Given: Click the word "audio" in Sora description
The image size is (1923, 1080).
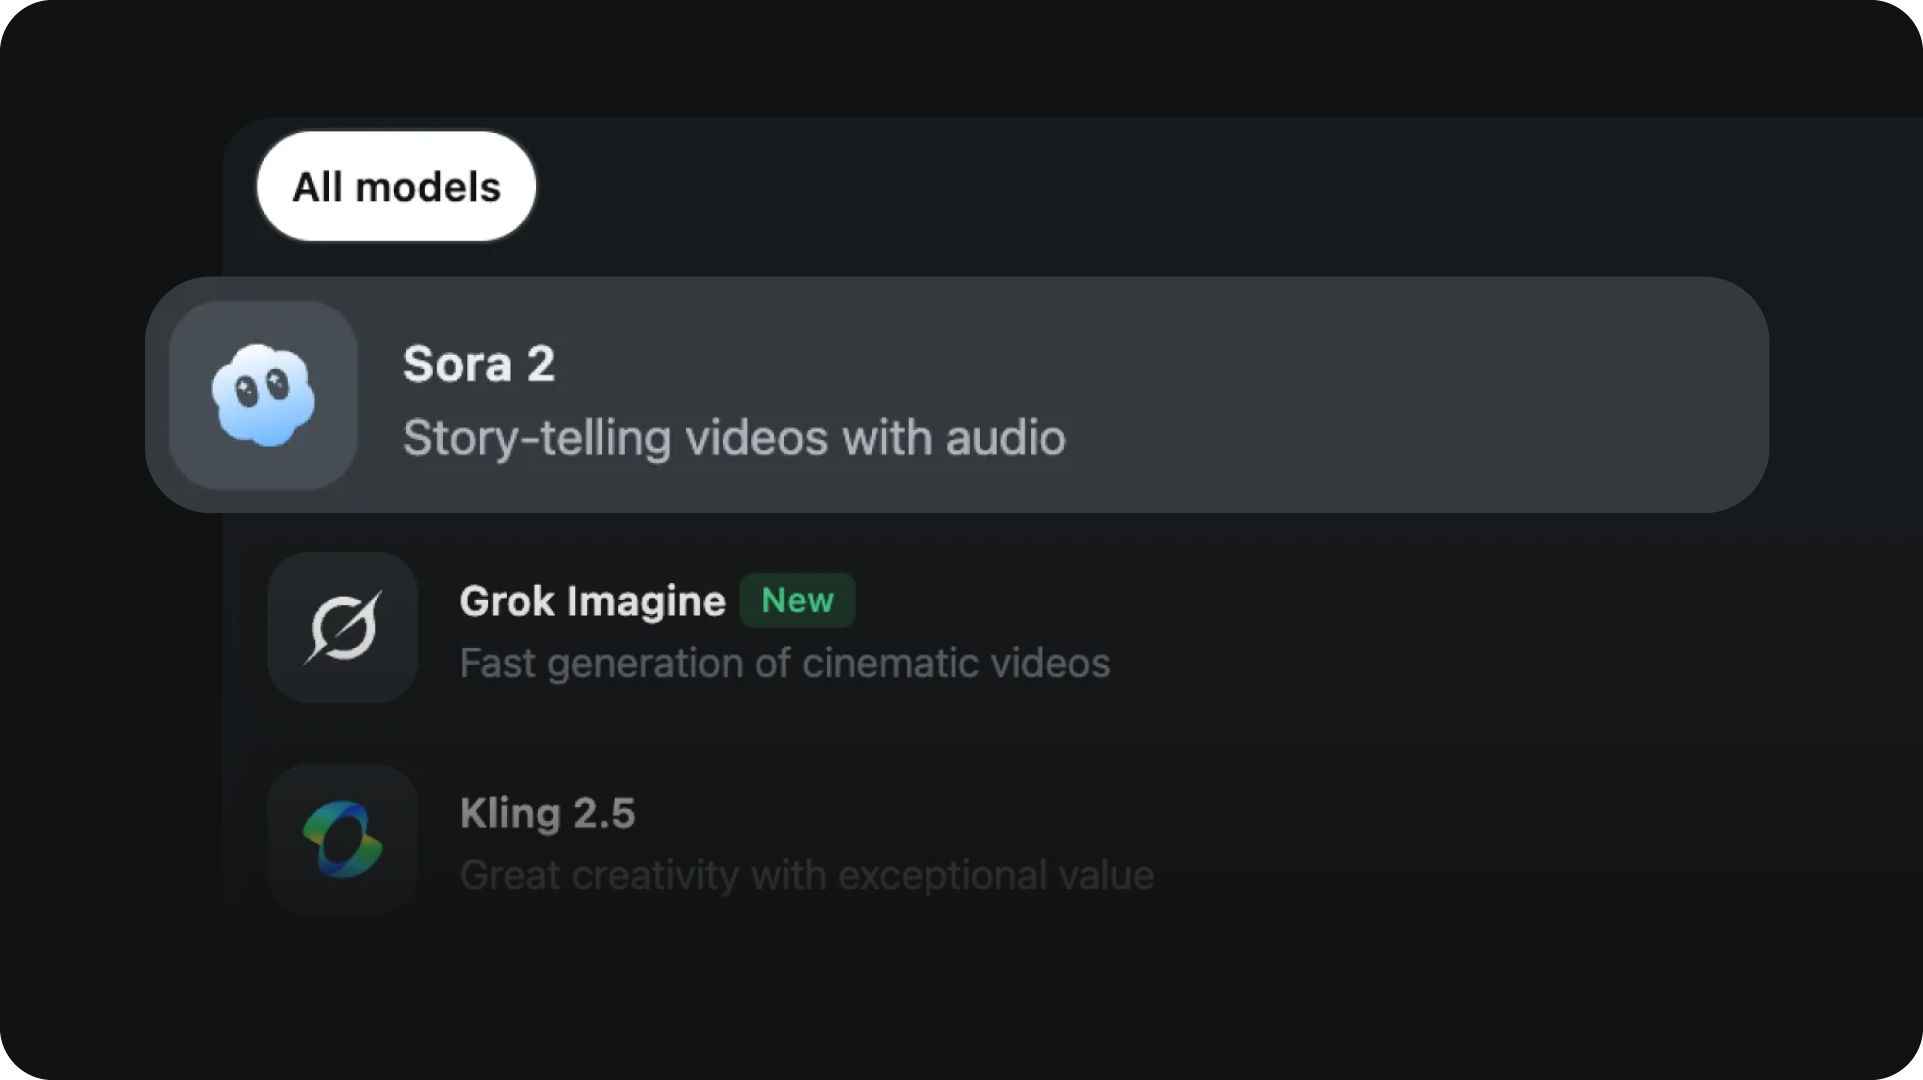Looking at the screenshot, I should tap(1005, 438).
